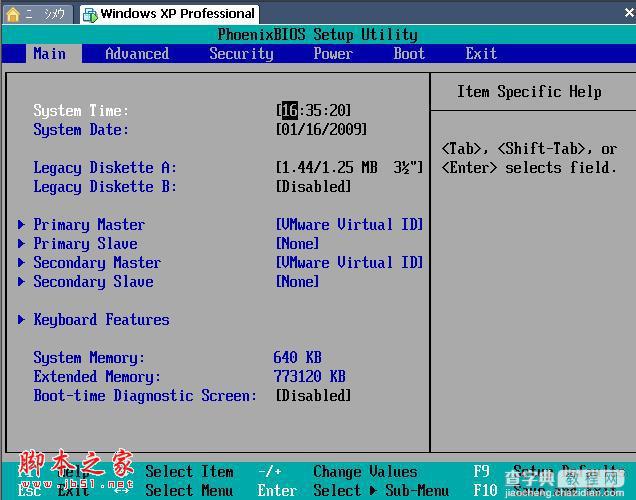This screenshot has width=636, height=500.
Task: Open the Secondary Slave submenu entry
Action: coord(93,282)
